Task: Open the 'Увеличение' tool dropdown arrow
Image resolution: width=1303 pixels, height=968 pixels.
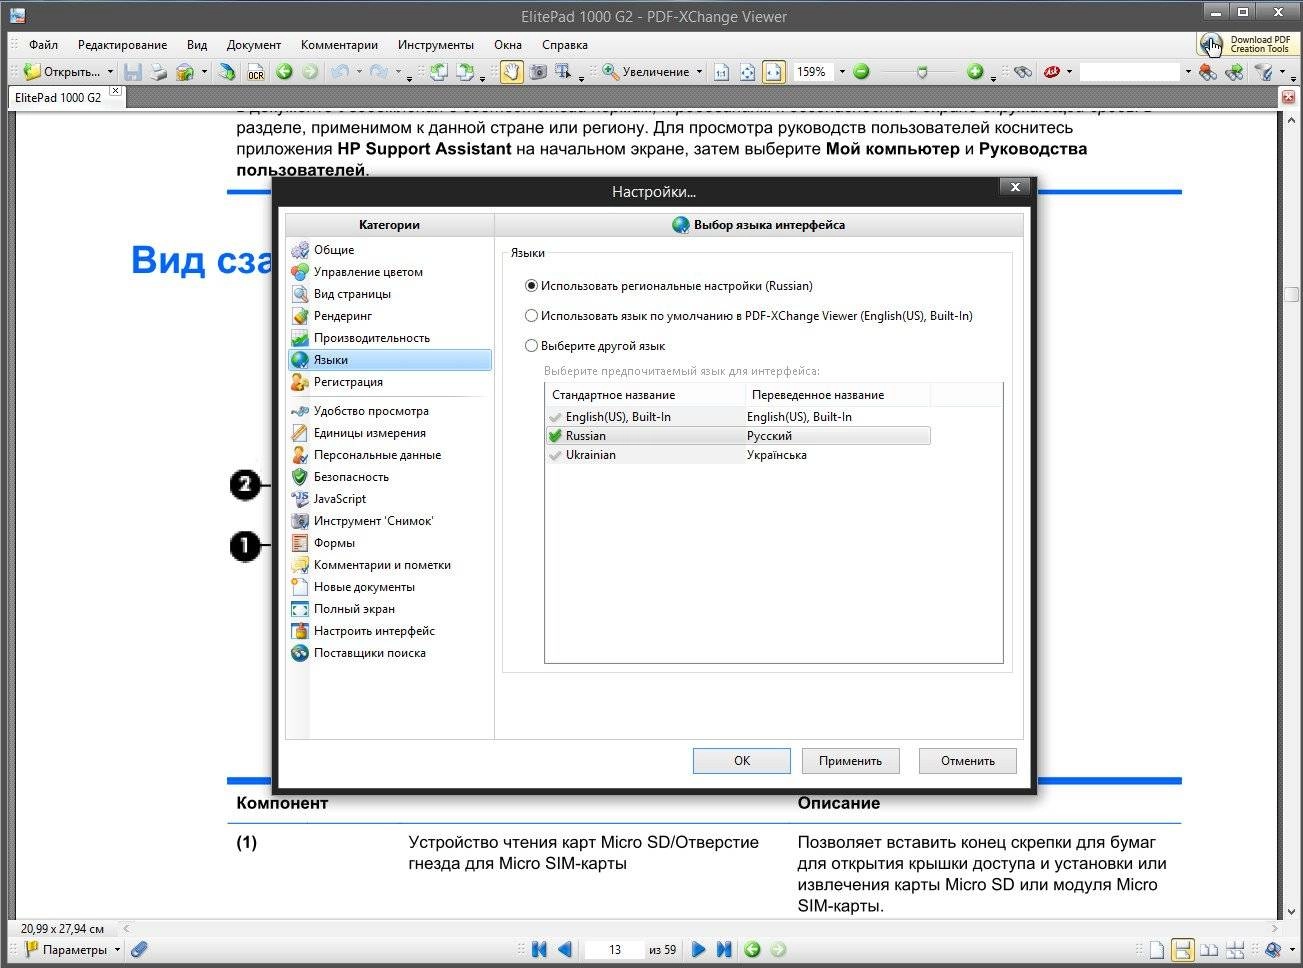Action: 699,72
